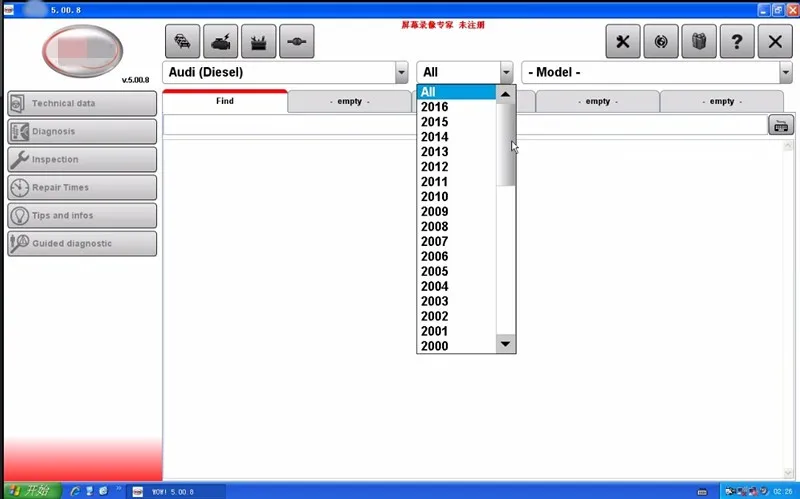
Task: Choose year 2005 from the list
Action: click(x=457, y=271)
